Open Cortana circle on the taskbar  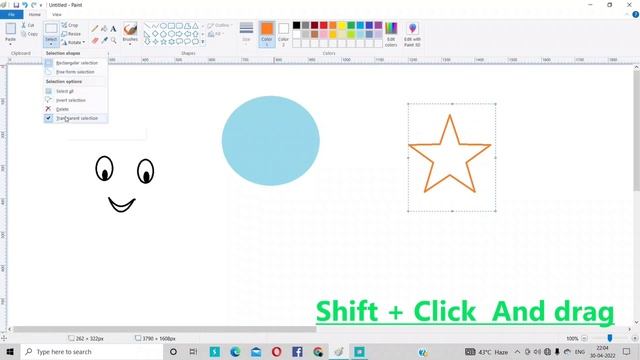(x=173, y=352)
